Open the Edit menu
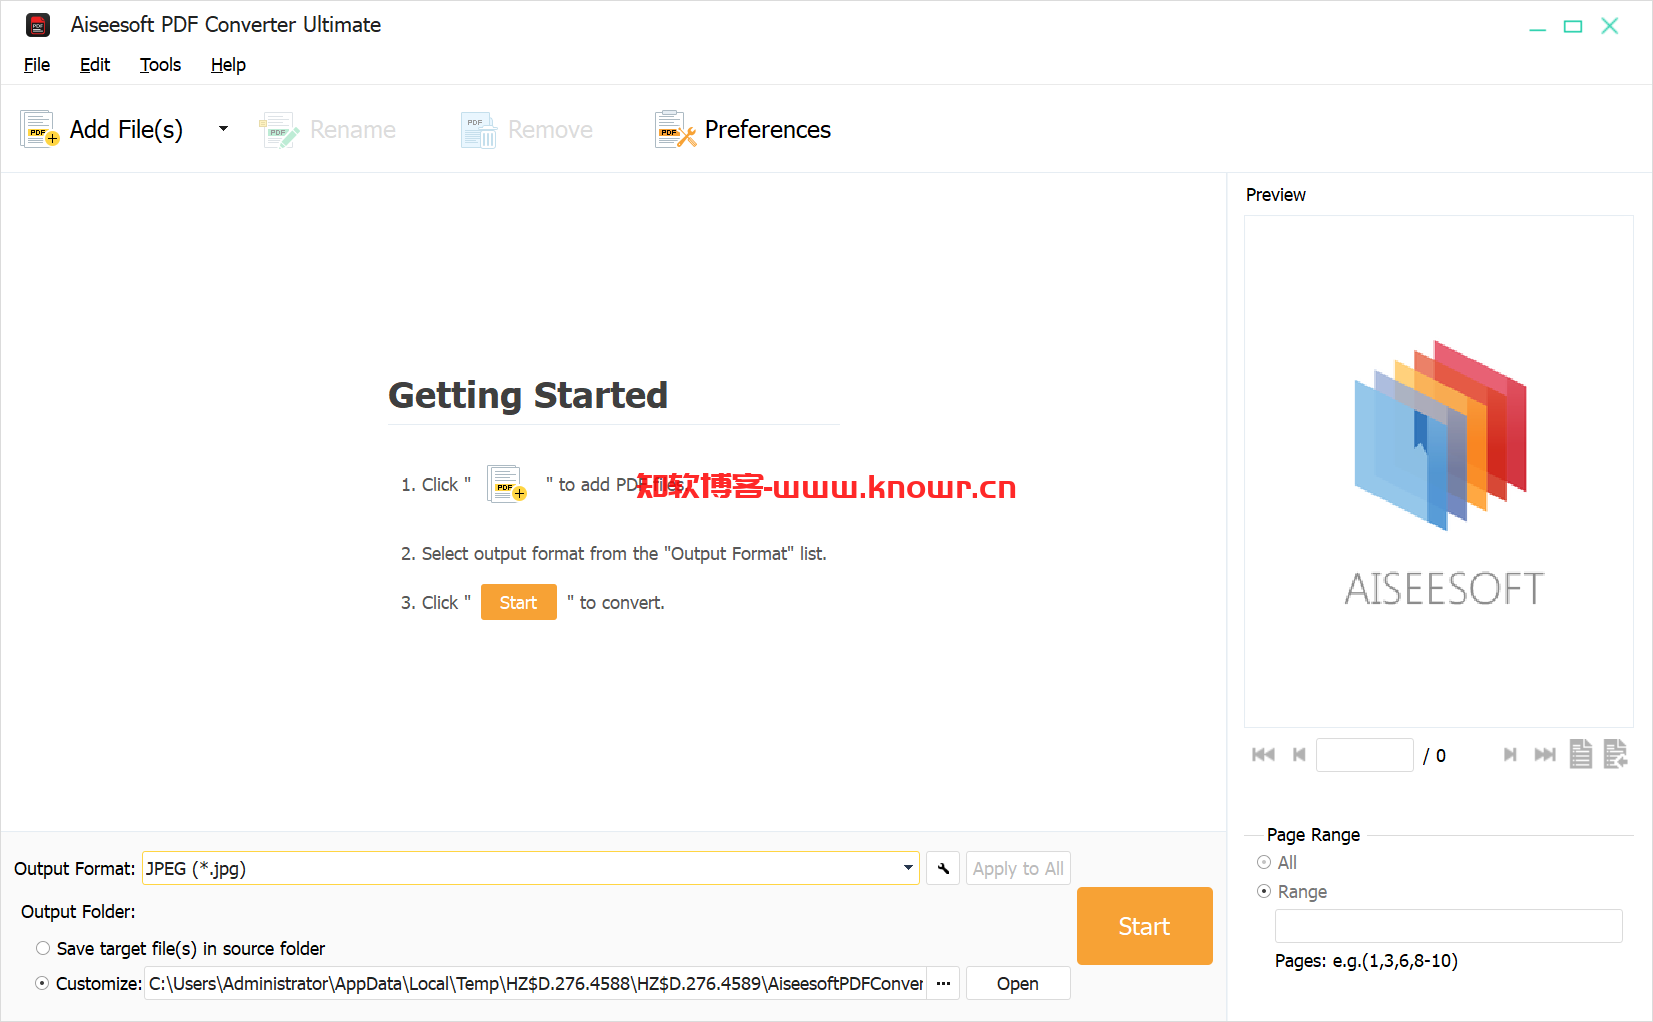The image size is (1653, 1022). coord(95,65)
